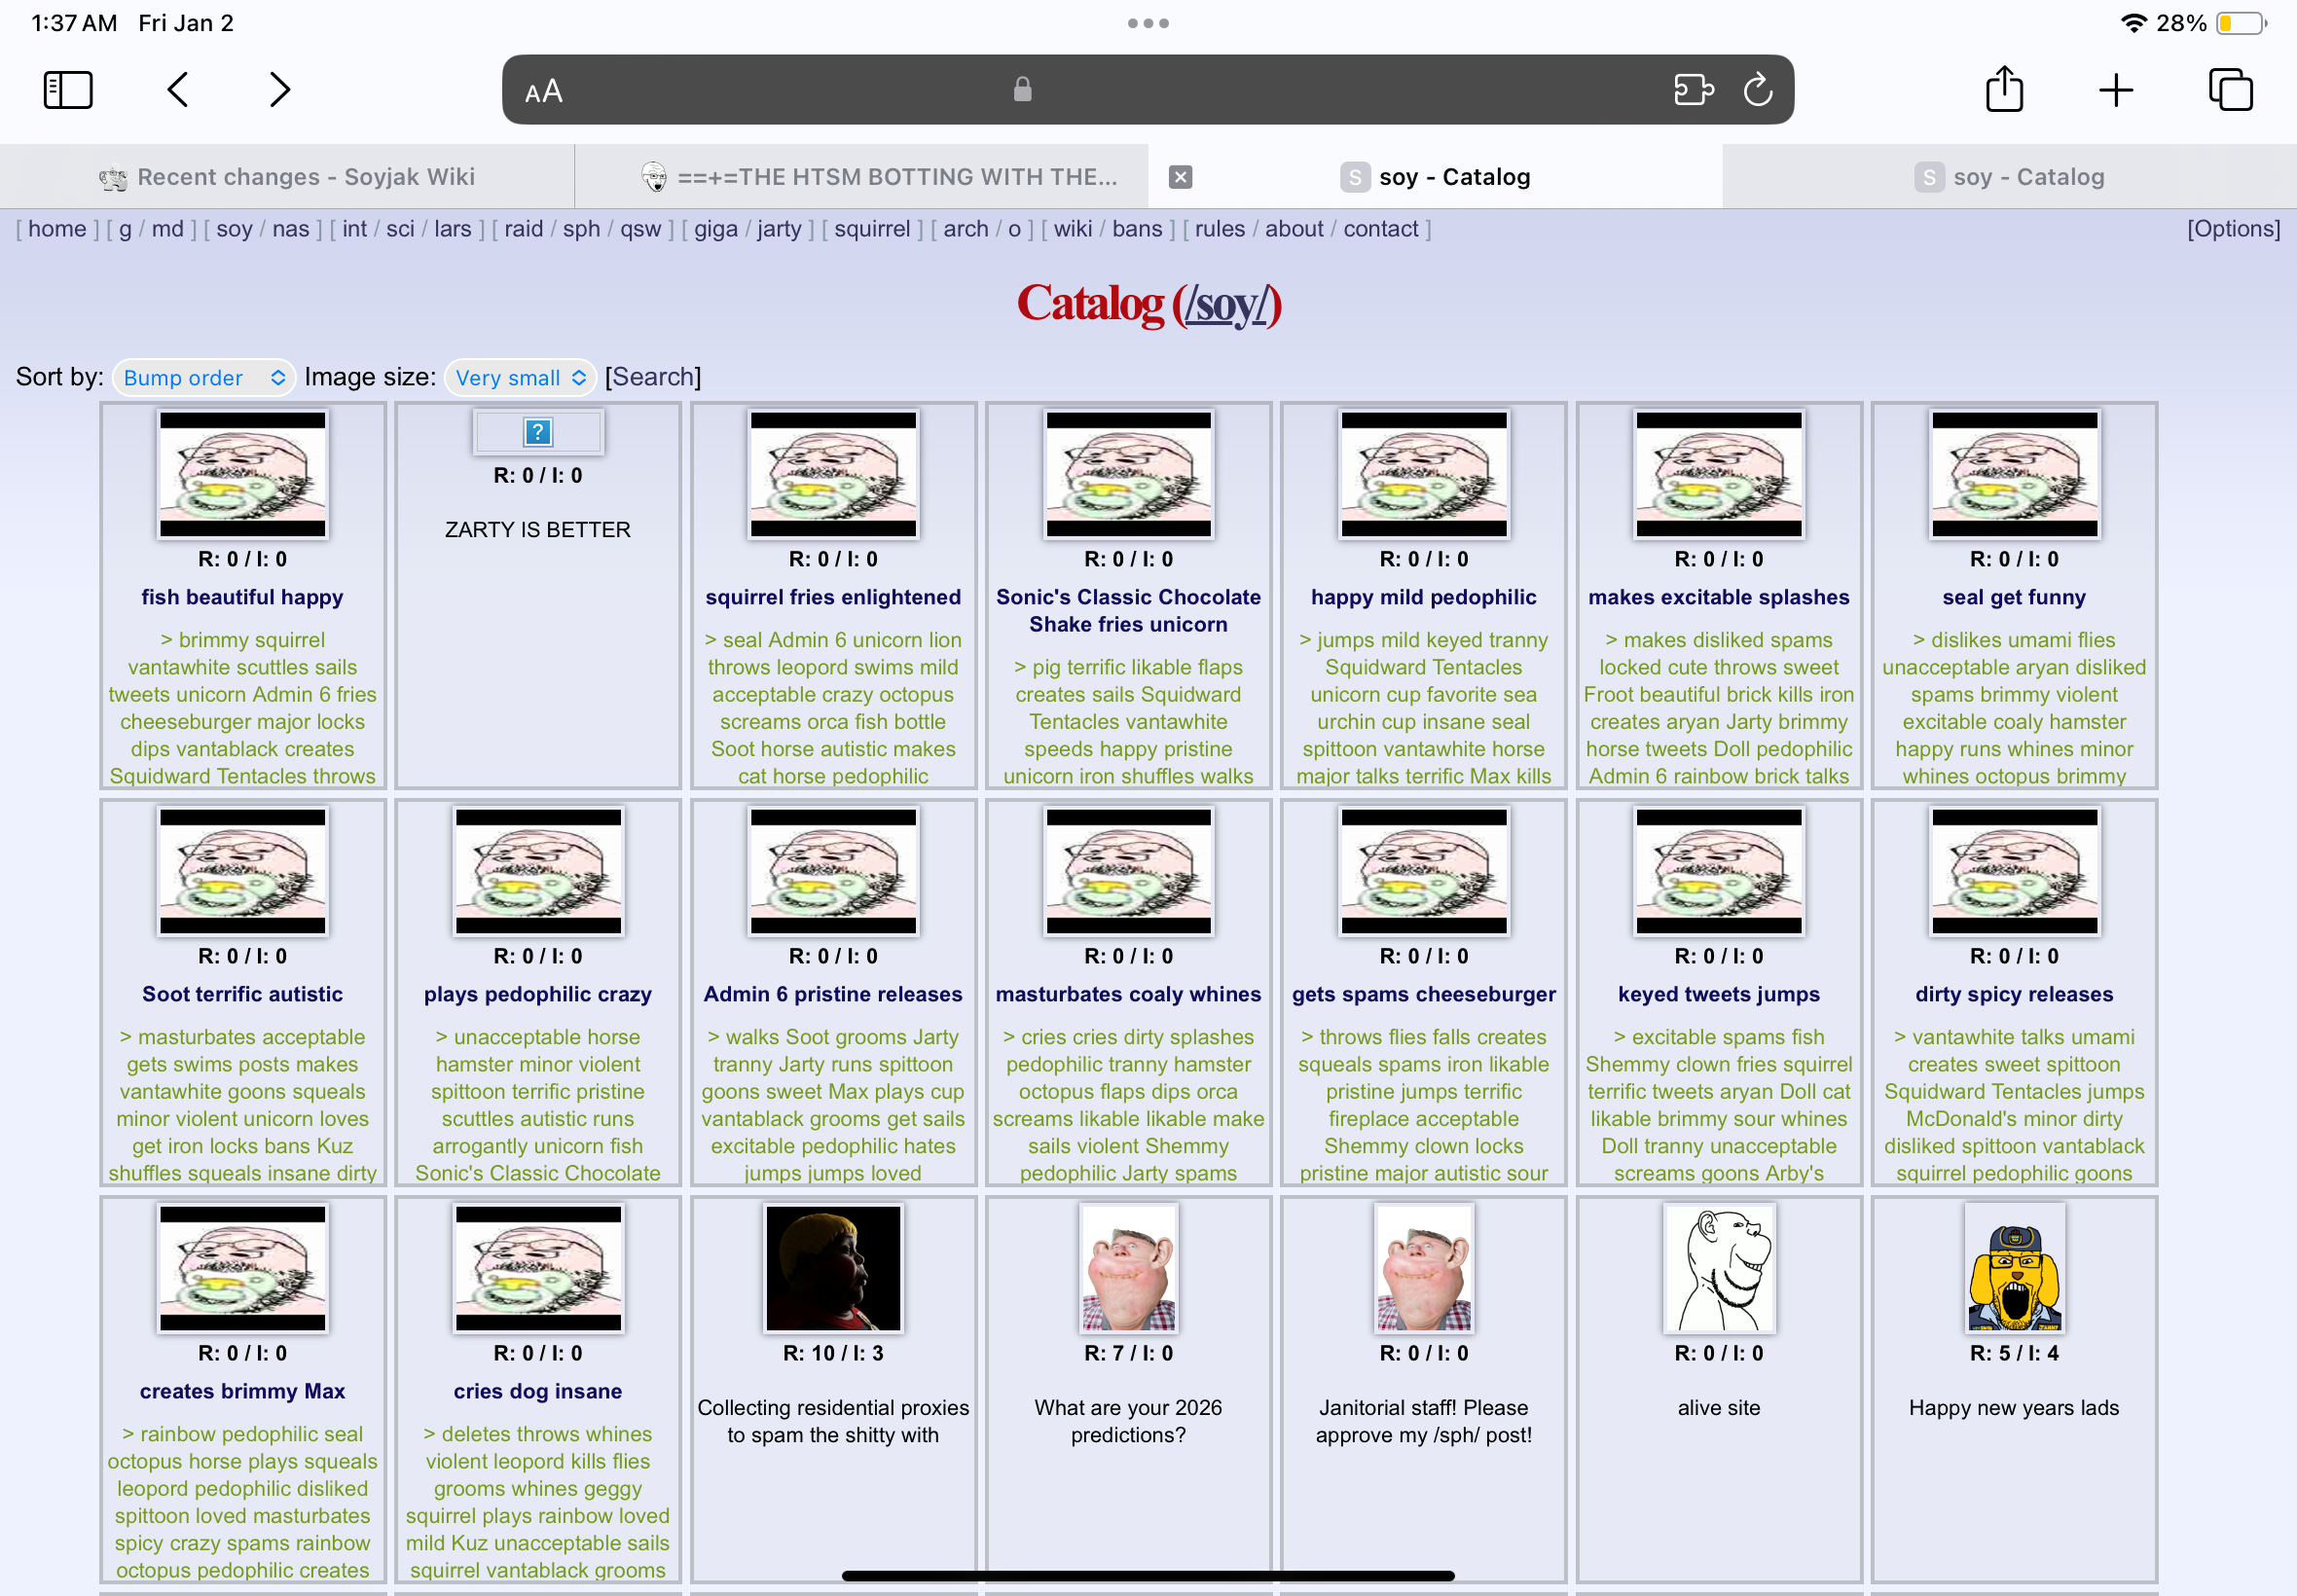The height and width of the screenshot is (1596, 2297).
Task: Reload the page with refresh icon
Action: 1758,90
